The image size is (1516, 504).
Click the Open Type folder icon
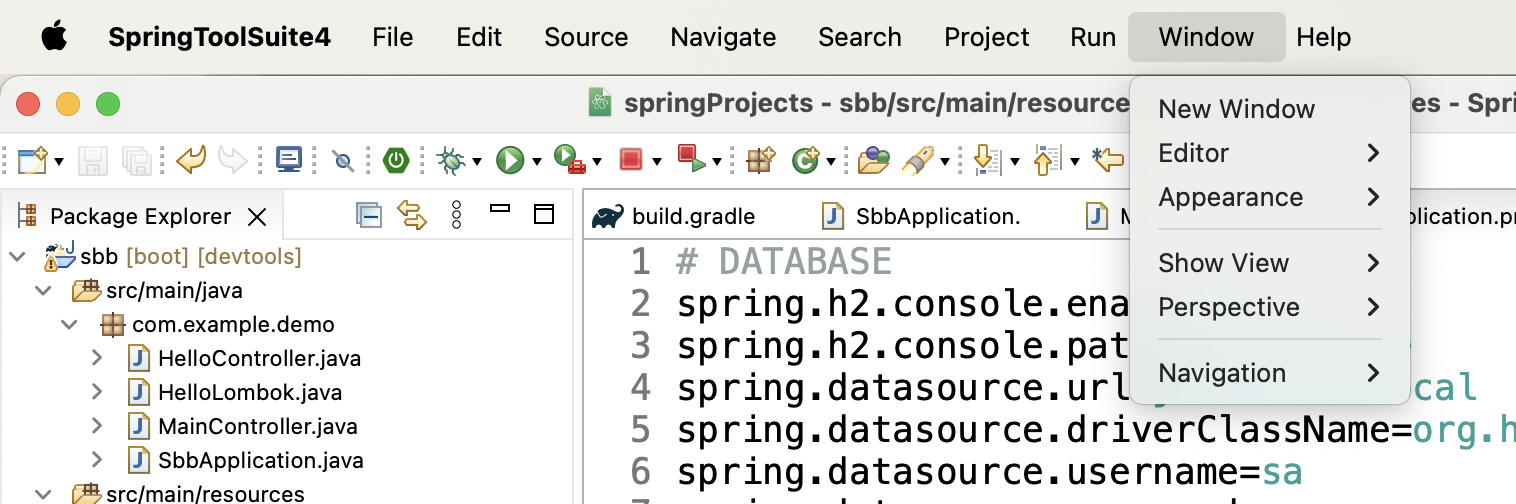click(873, 160)
